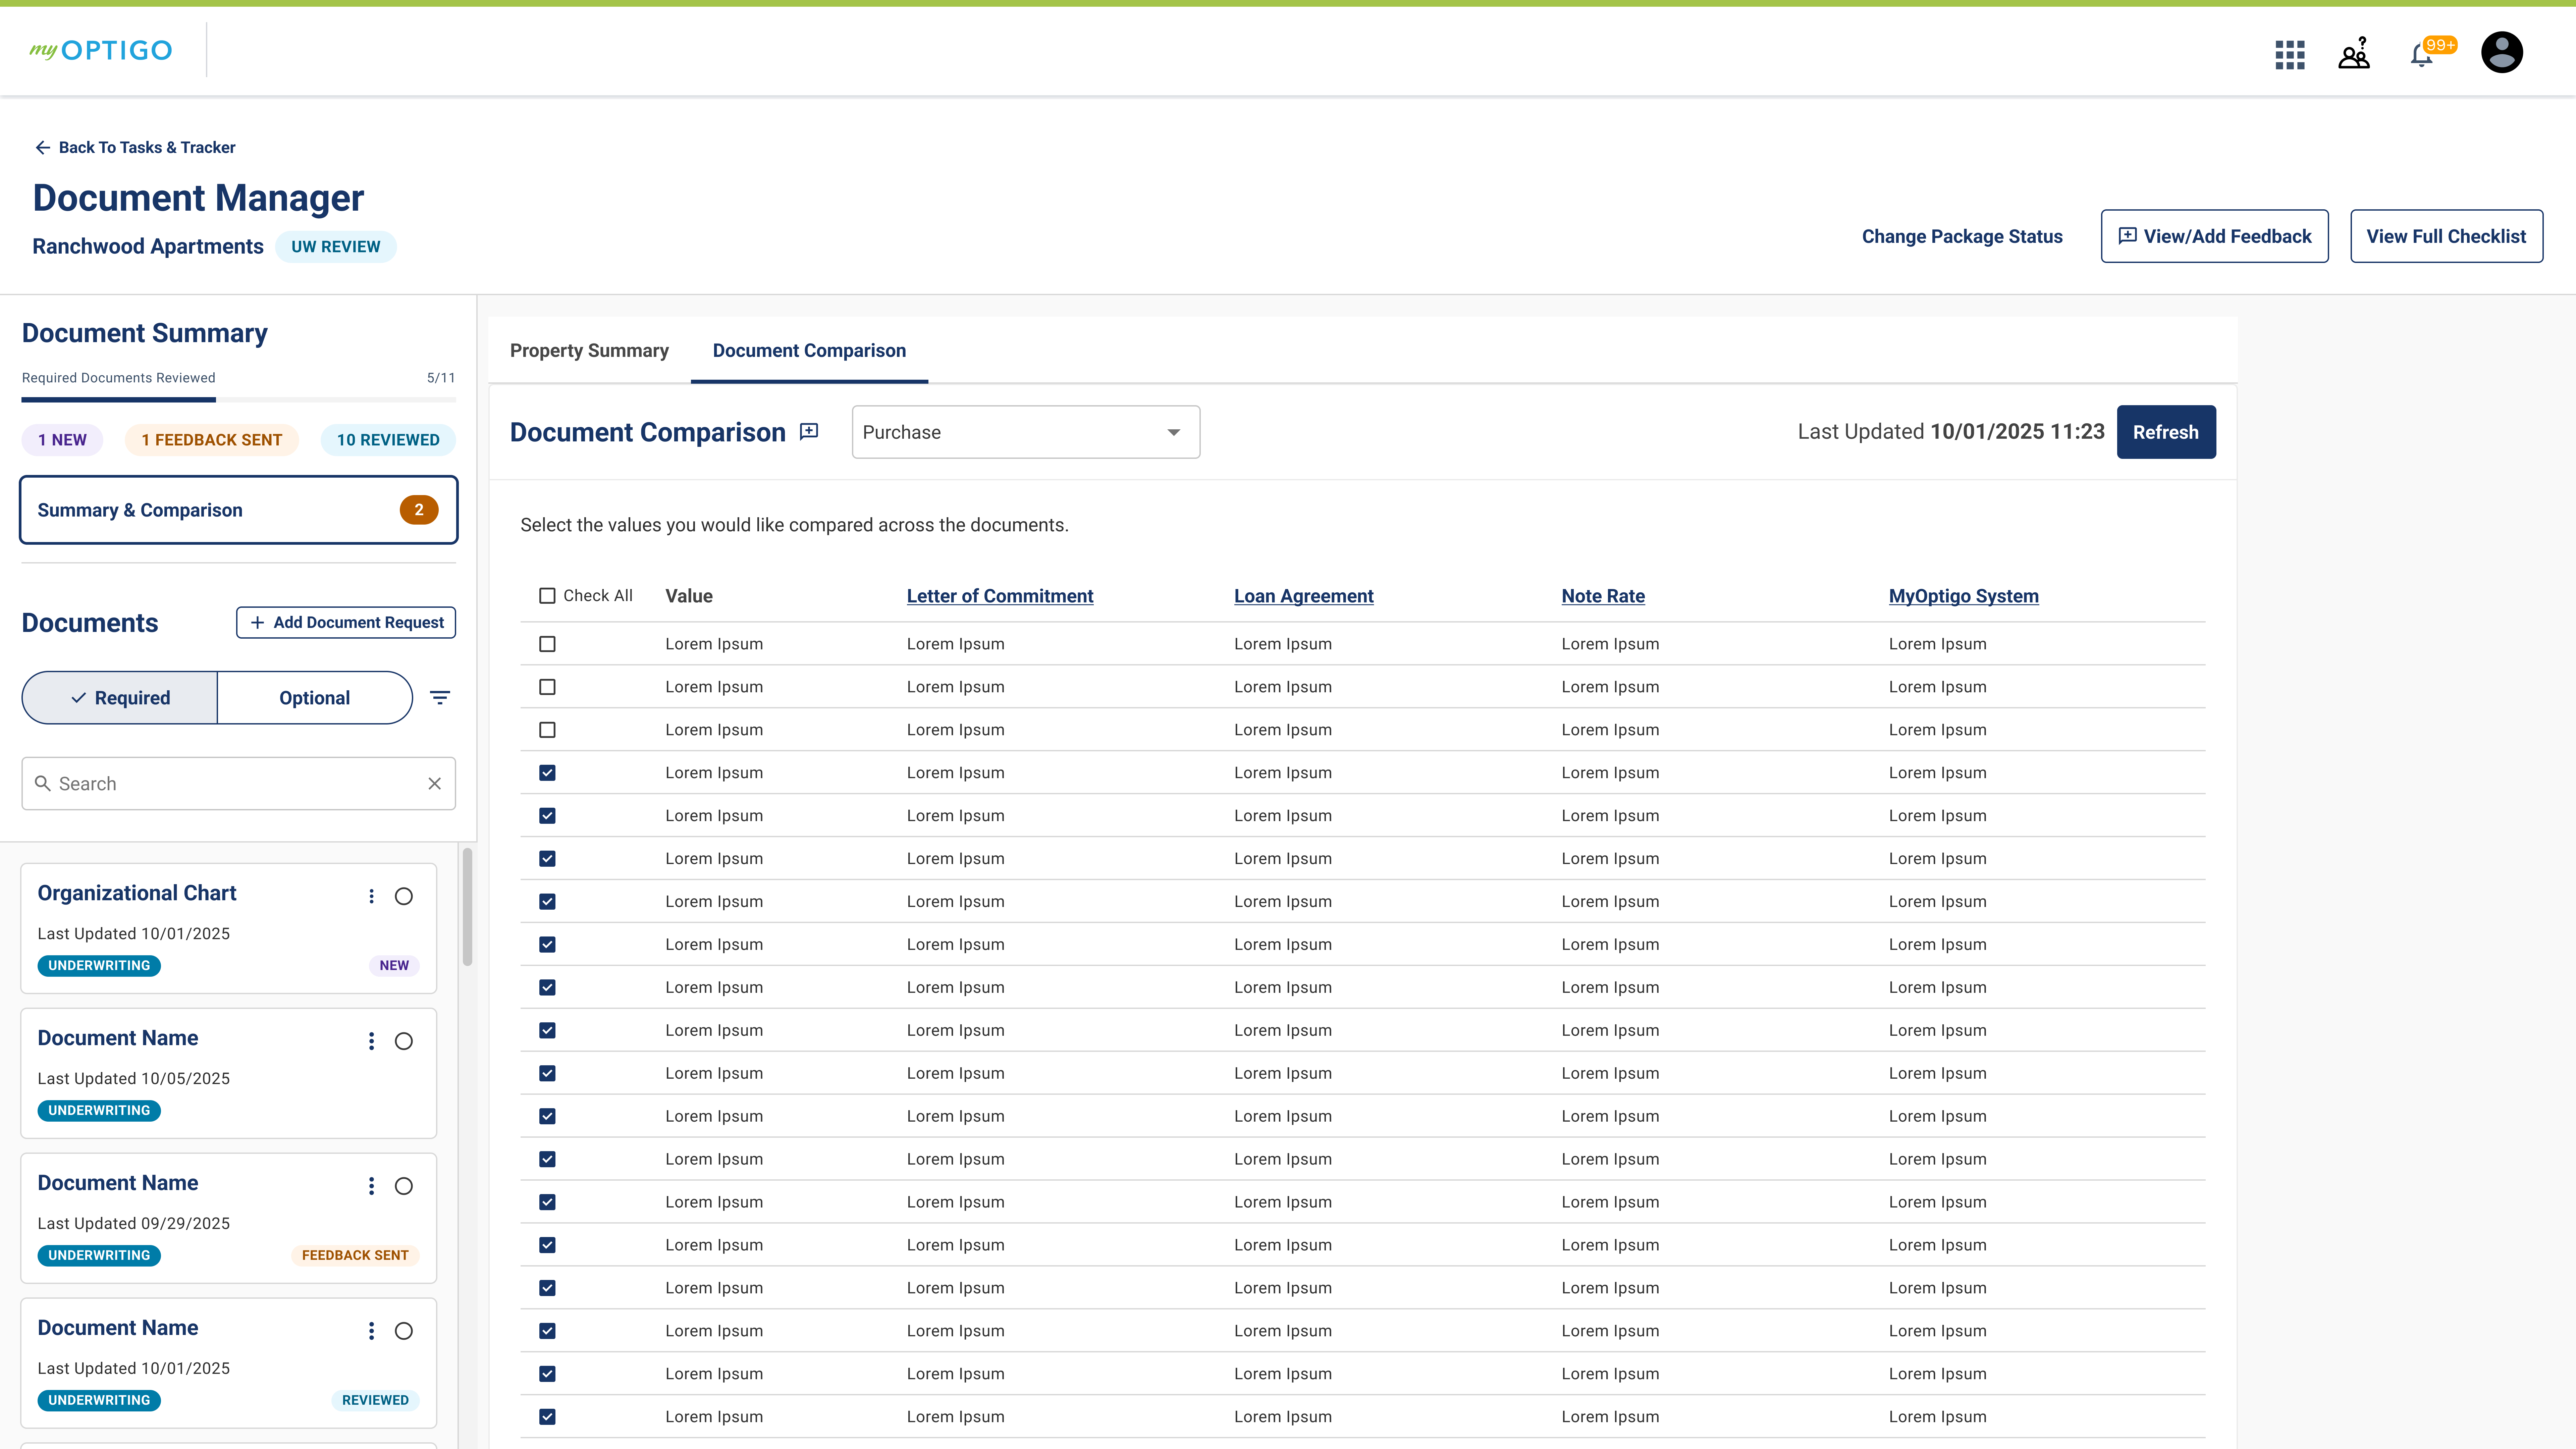Open Summary & Comparison section
Screen dimensions: 2576x1449
239,510
